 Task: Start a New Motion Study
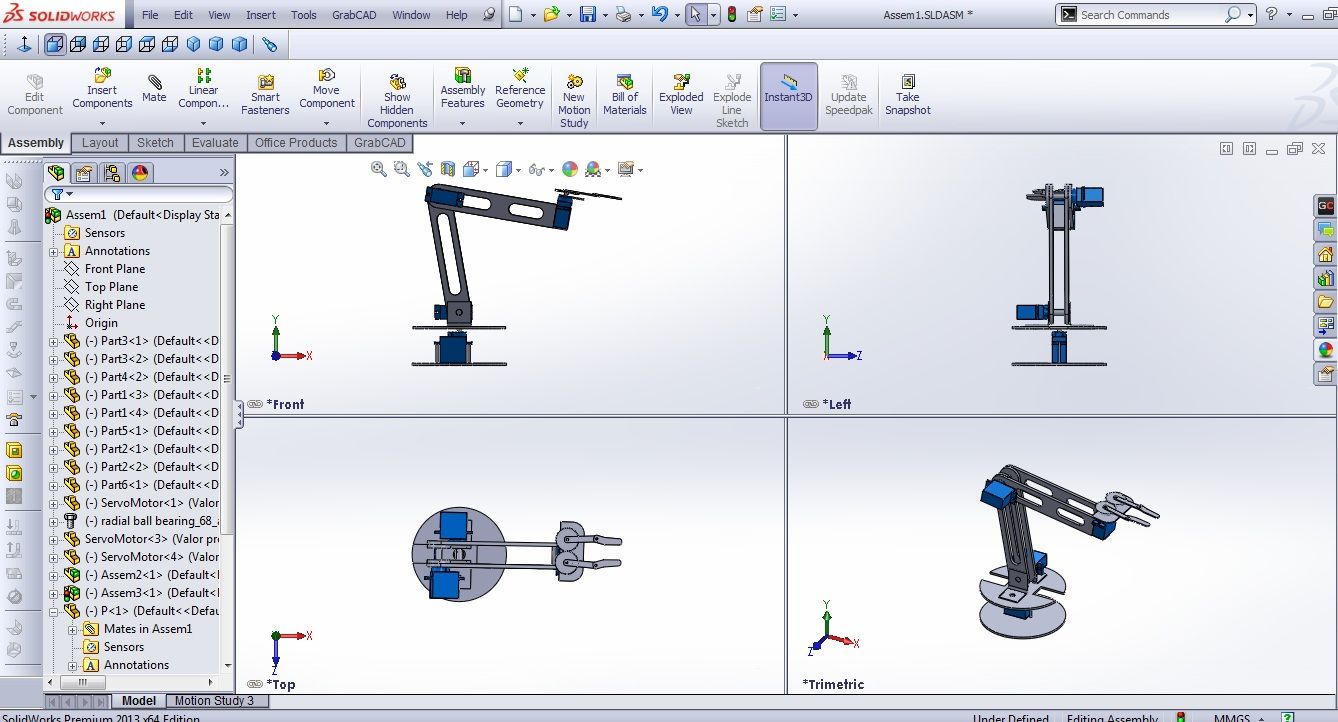pos(573,97)
